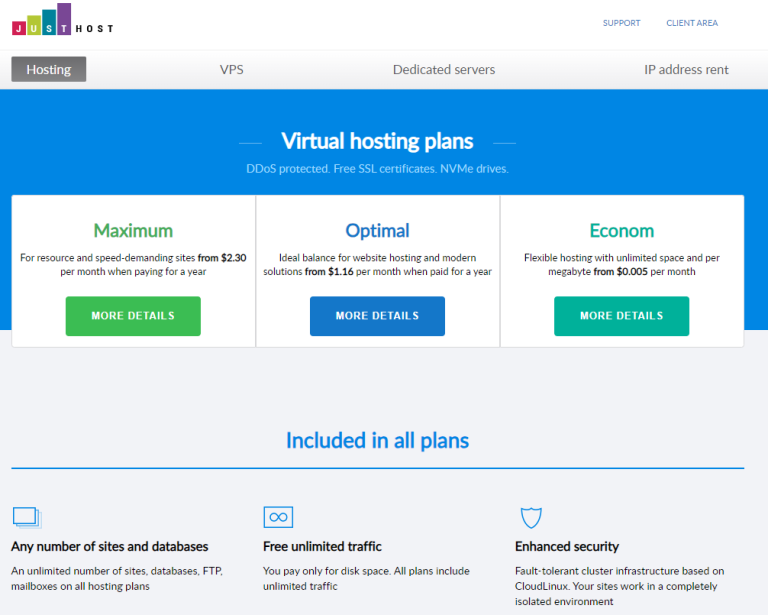The width and height of the screenshot is (768, 615).
Task: Select the Hosting tab
Action: click(x=49, y=69)
